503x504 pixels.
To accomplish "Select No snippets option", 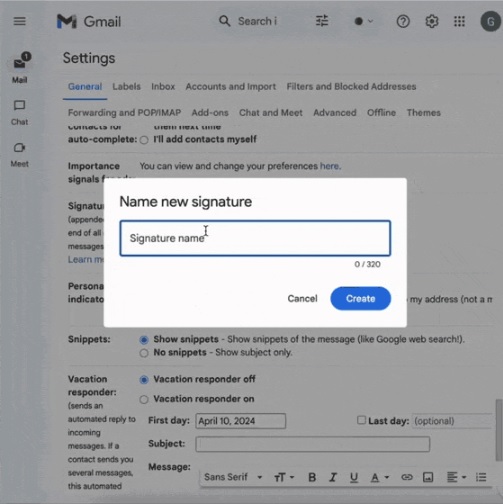I will 144,353.
